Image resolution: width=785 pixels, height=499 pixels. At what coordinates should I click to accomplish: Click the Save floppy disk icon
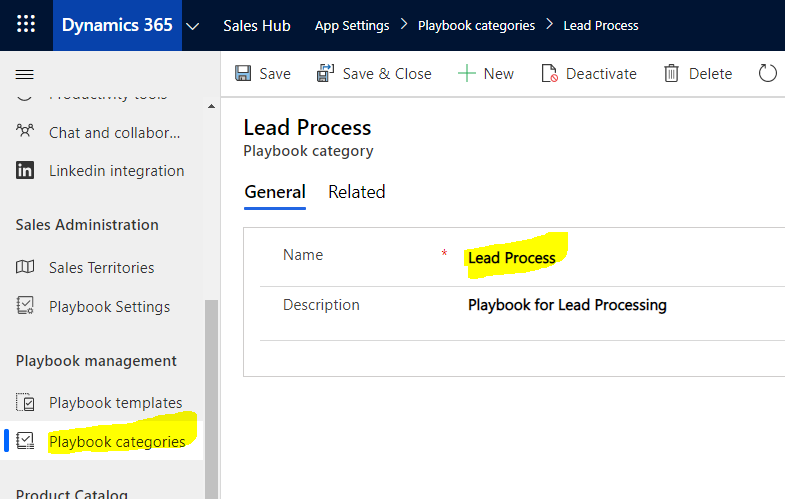click(x=243, y=73)
